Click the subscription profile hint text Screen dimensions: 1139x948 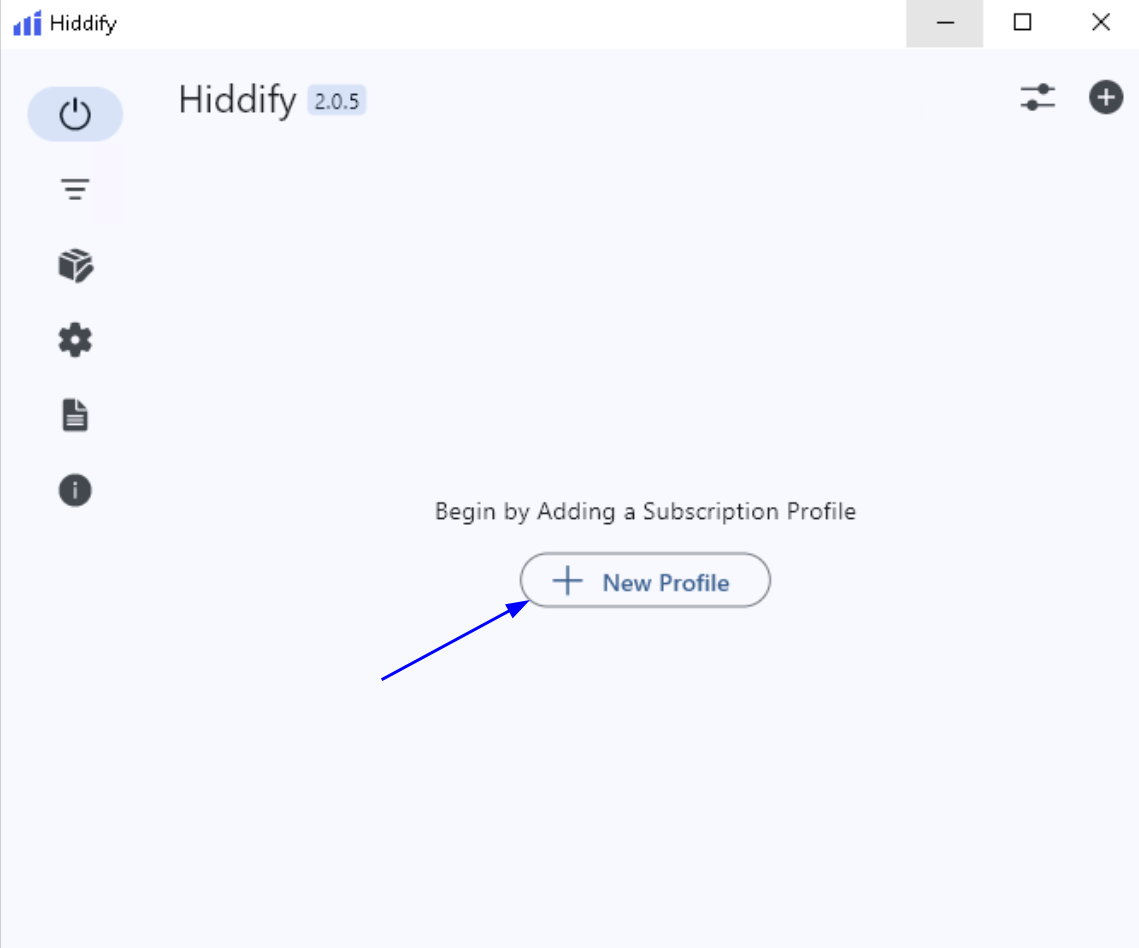coord(645,511)
